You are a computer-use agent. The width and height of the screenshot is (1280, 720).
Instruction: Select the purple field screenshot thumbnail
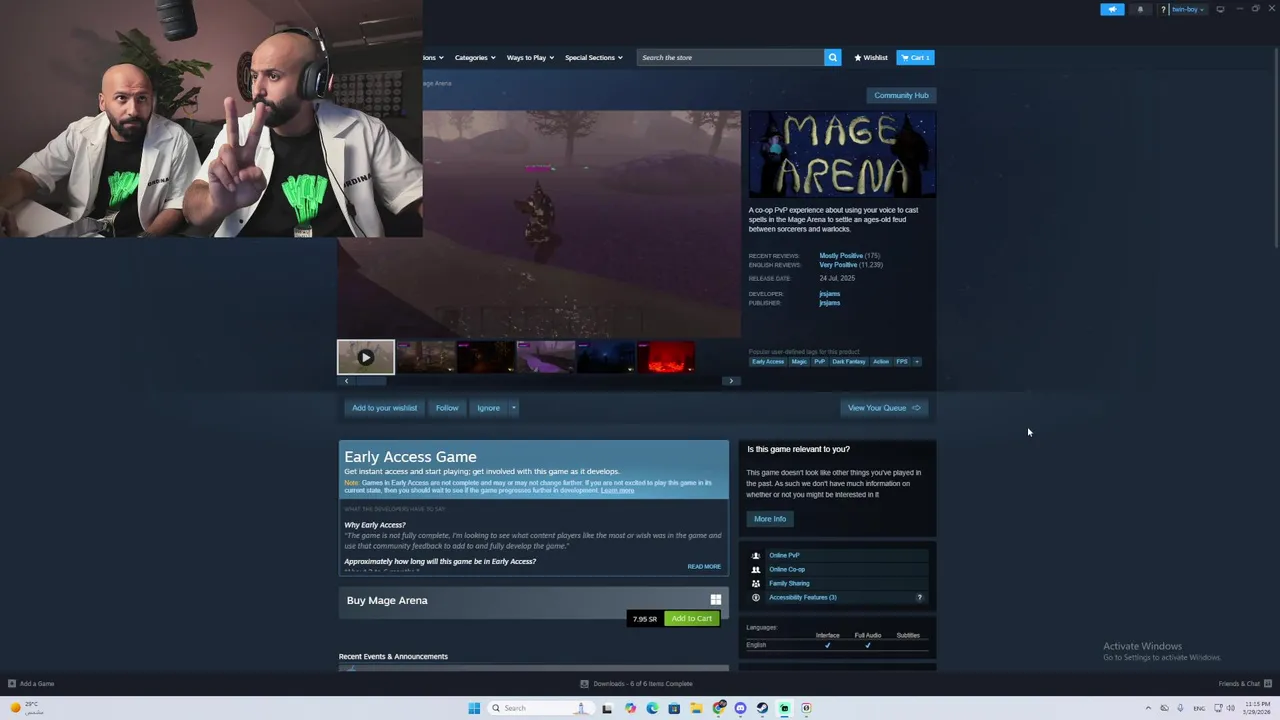tap(546, 357)
